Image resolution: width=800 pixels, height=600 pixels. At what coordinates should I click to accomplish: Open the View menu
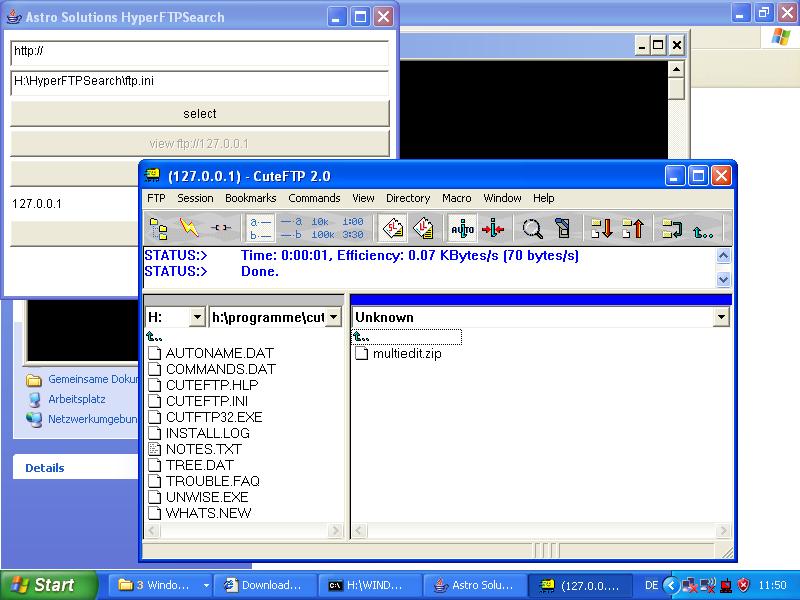coord(363,198)
